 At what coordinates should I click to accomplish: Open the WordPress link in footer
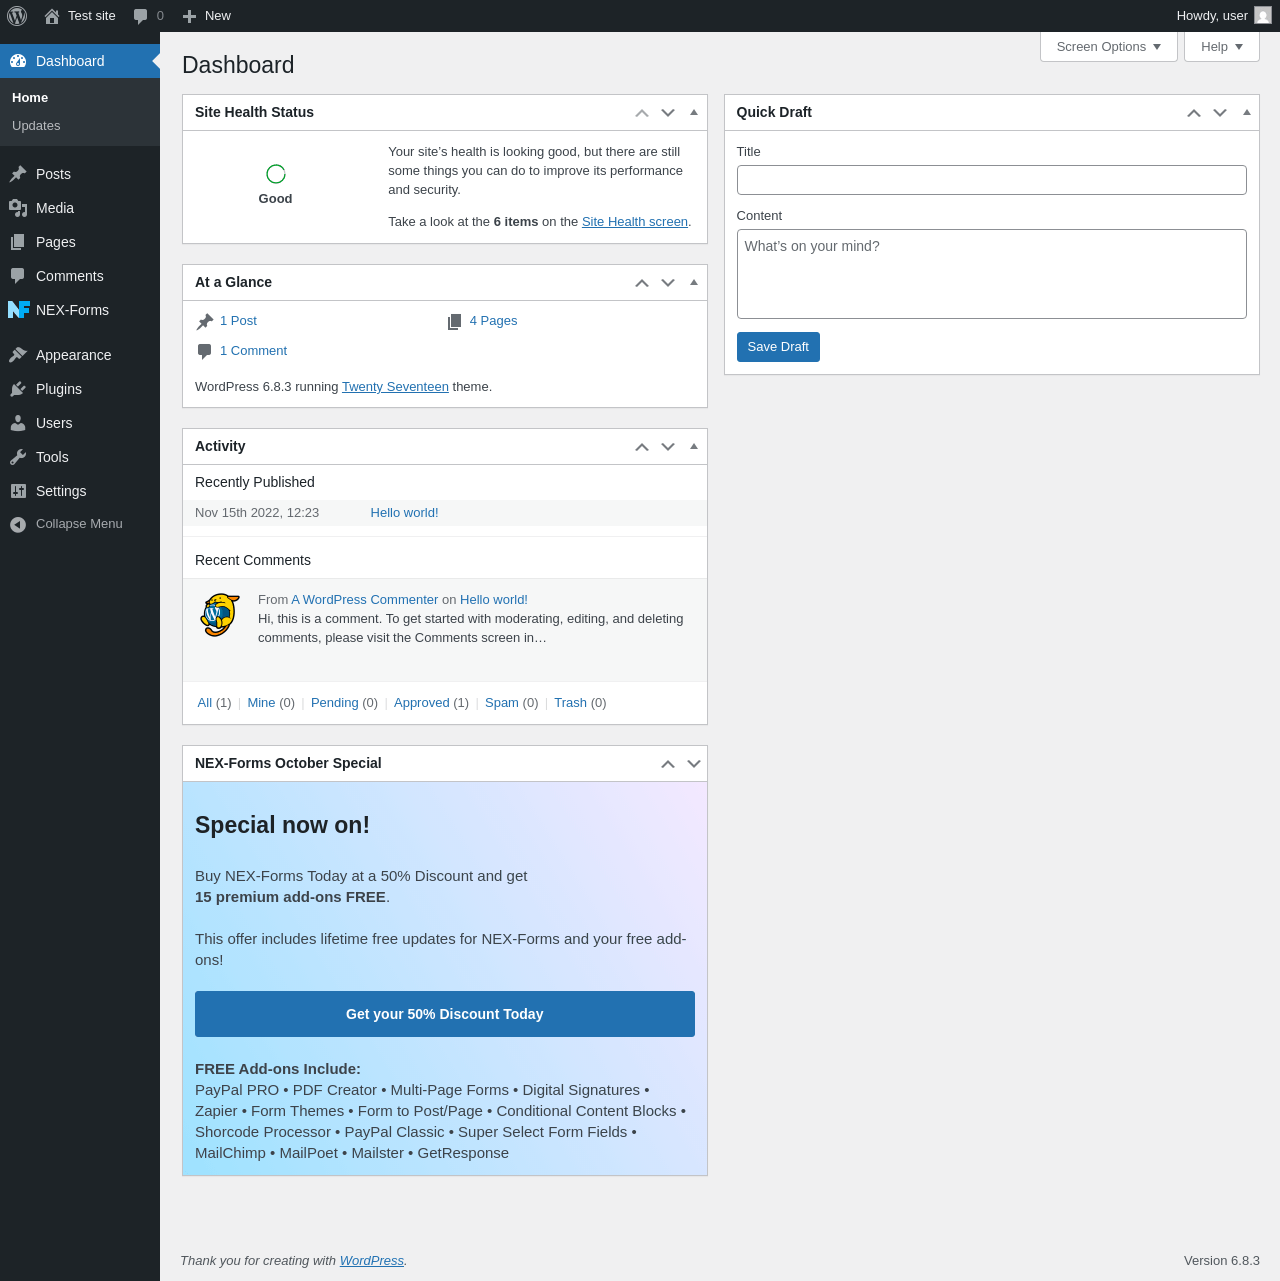[x=372, y=1261]
